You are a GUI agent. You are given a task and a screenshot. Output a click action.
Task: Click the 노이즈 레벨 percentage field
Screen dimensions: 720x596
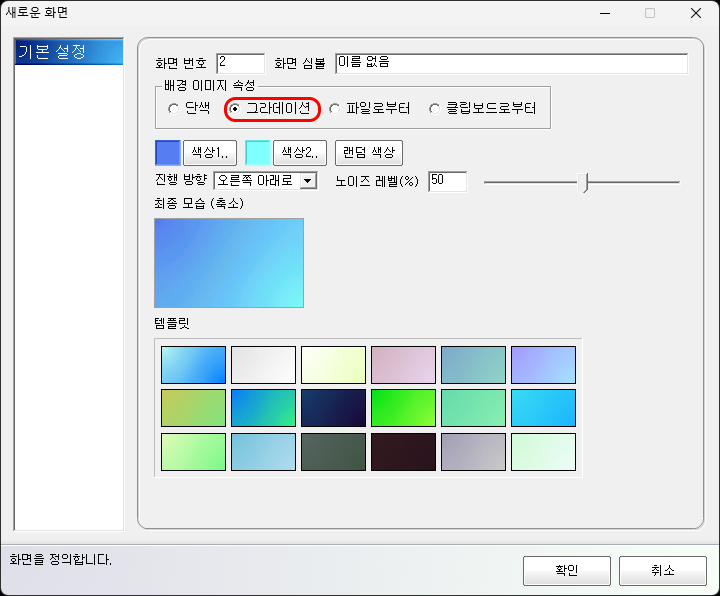(x=448, y=181)
